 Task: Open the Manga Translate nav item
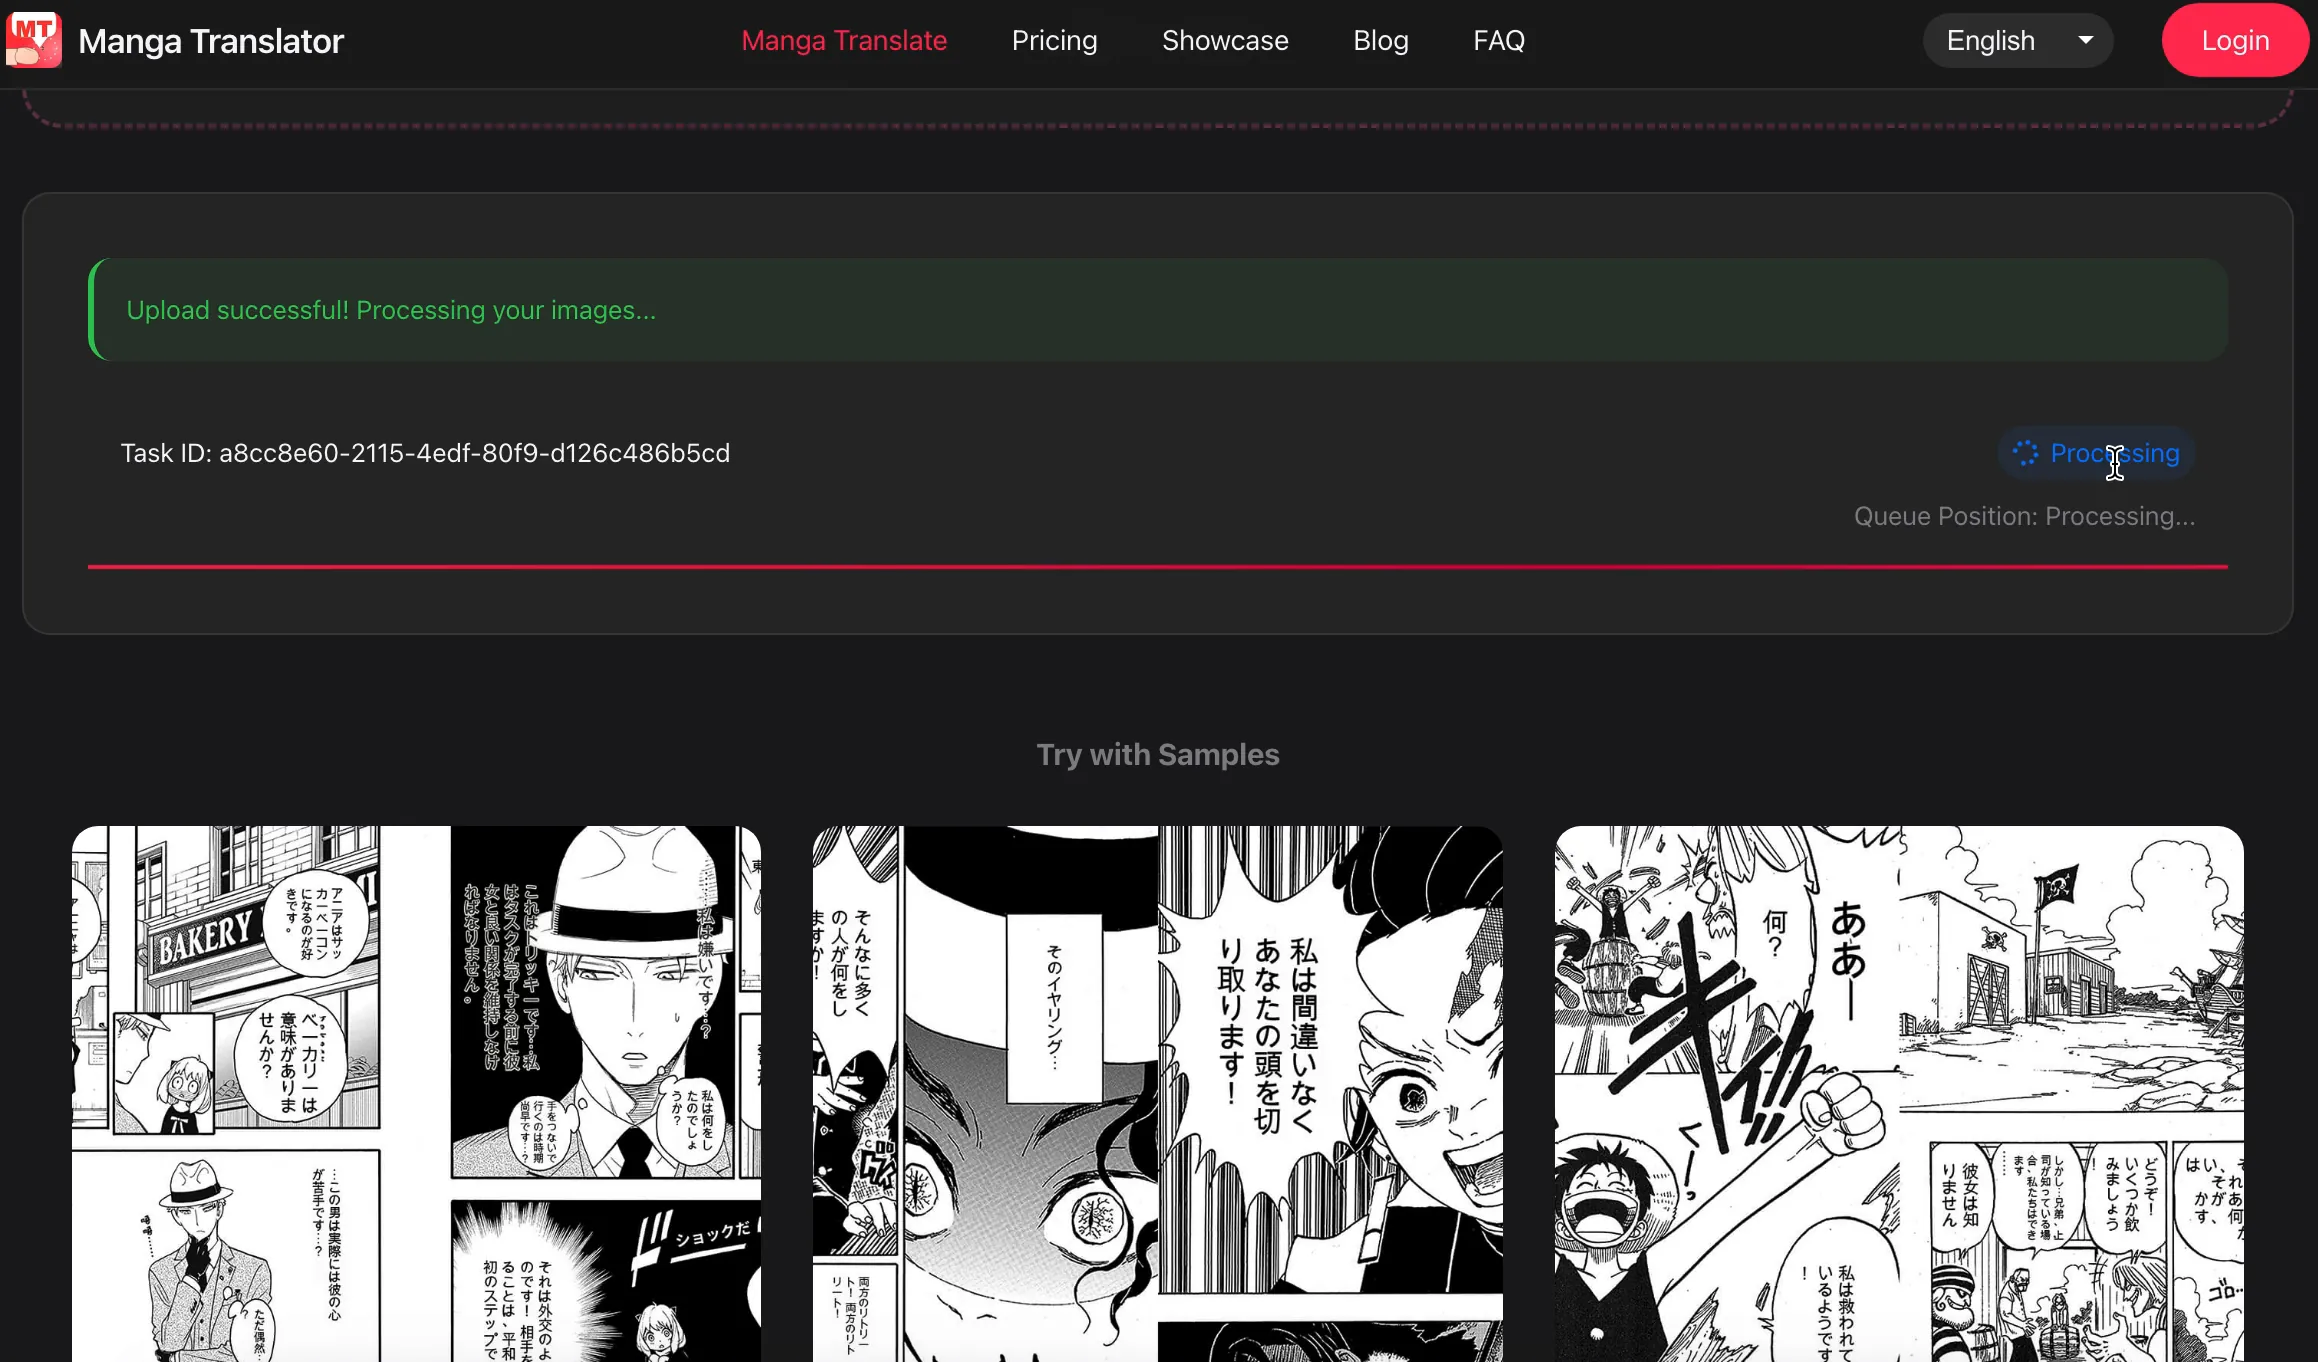tap(843, 40)
